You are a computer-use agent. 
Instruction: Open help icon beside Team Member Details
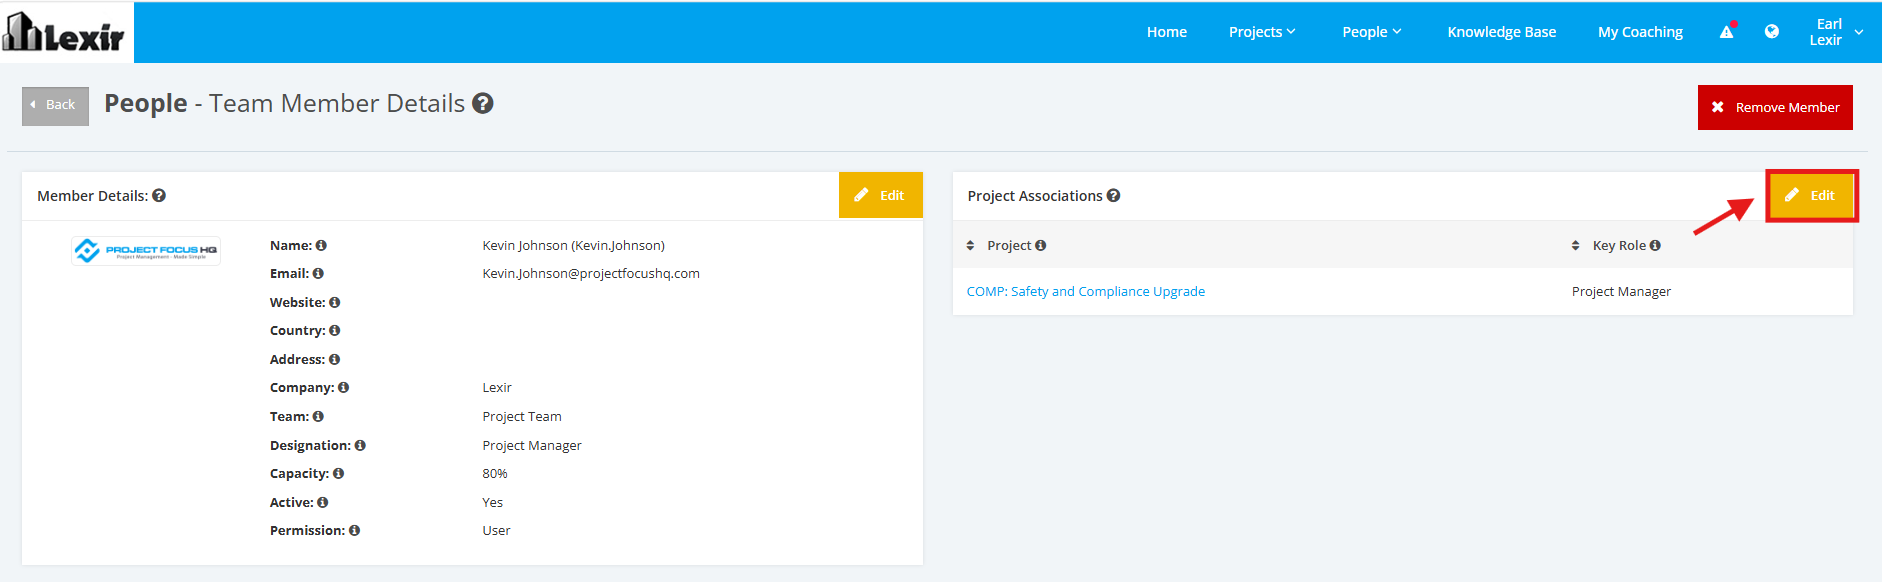tap(483, 103)
